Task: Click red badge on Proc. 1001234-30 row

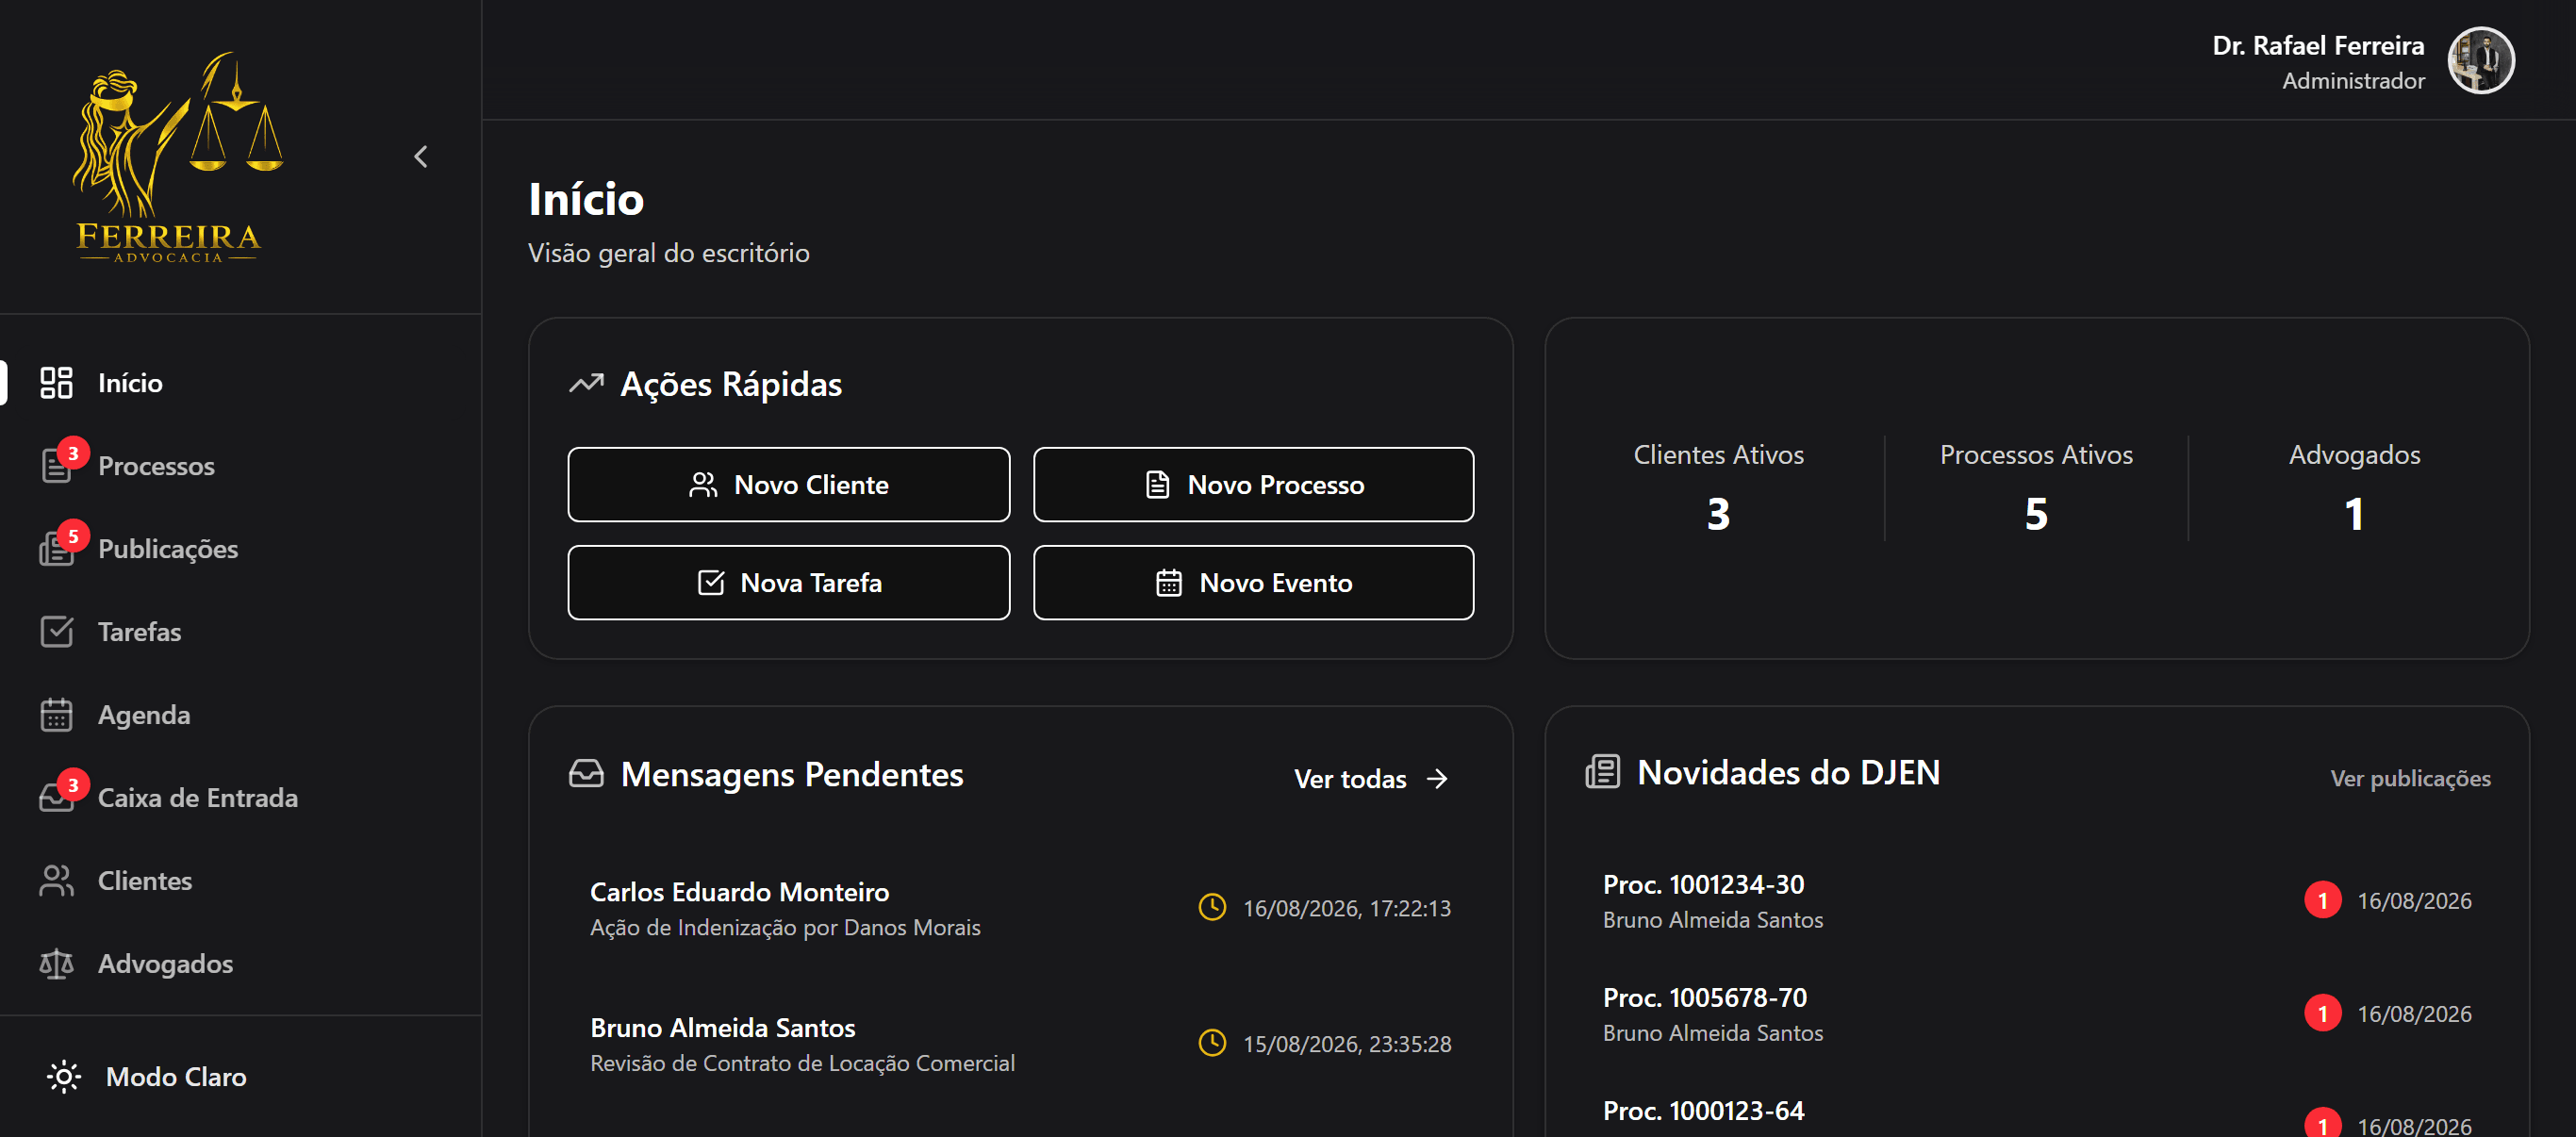Action: point(2322,901)
